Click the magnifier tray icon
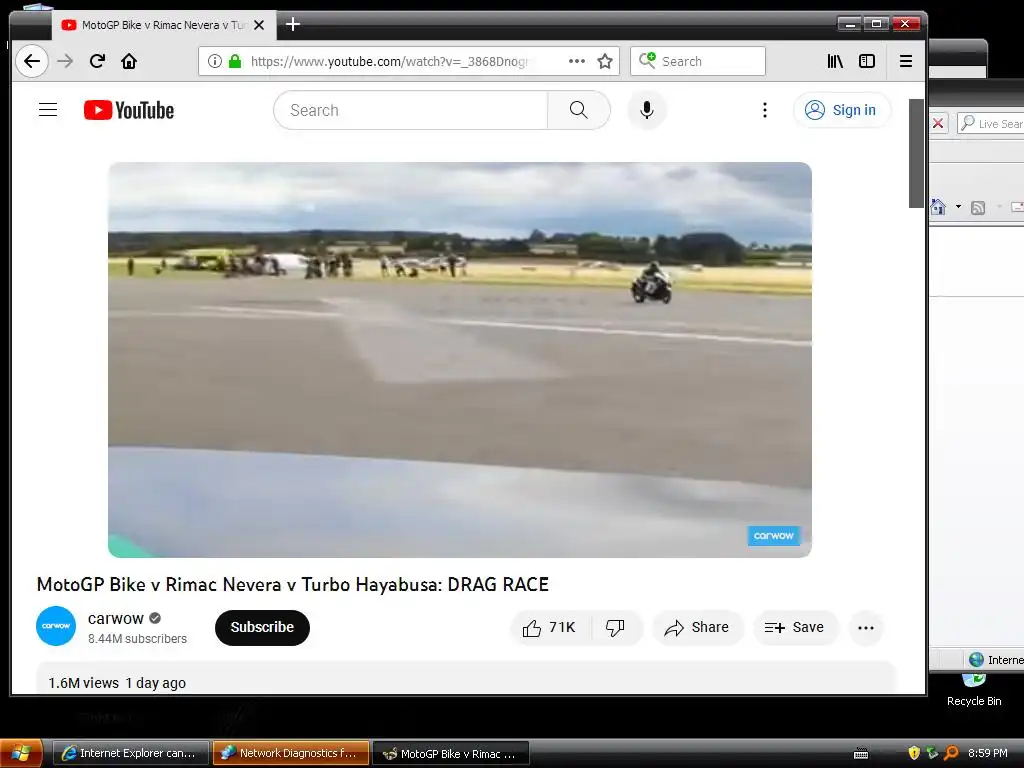The height and width of the screenshot is (768, 1024). [x=952, y=754]
